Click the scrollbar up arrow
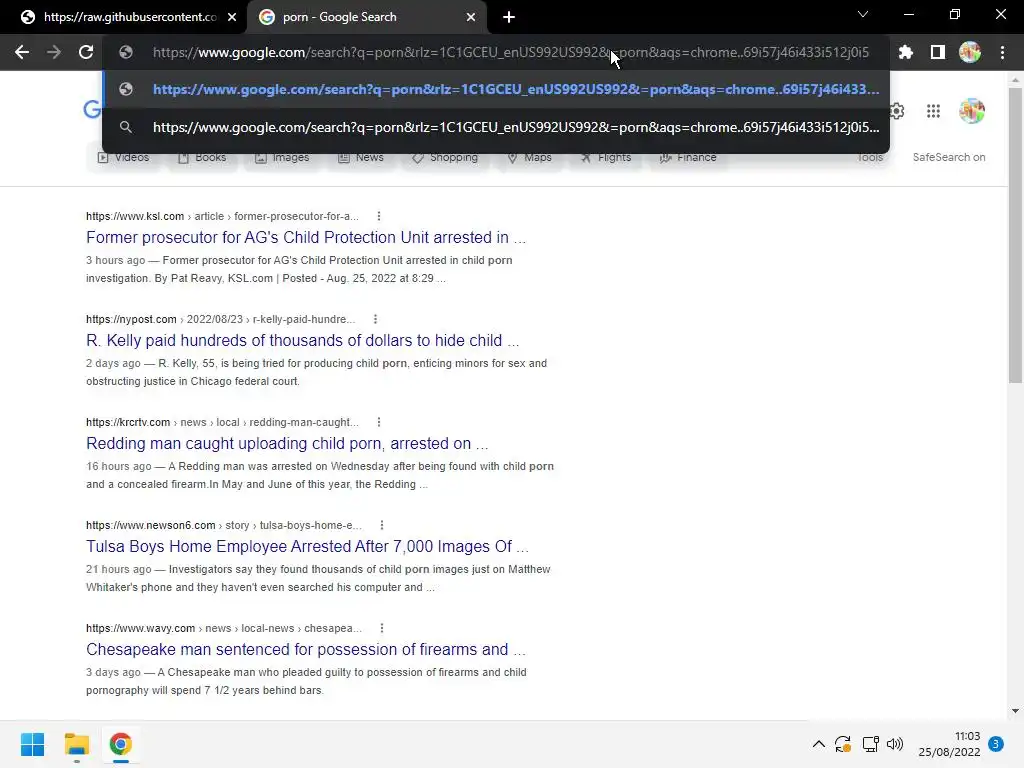Screen dimensions: 1024x768 pos(1015,80)
